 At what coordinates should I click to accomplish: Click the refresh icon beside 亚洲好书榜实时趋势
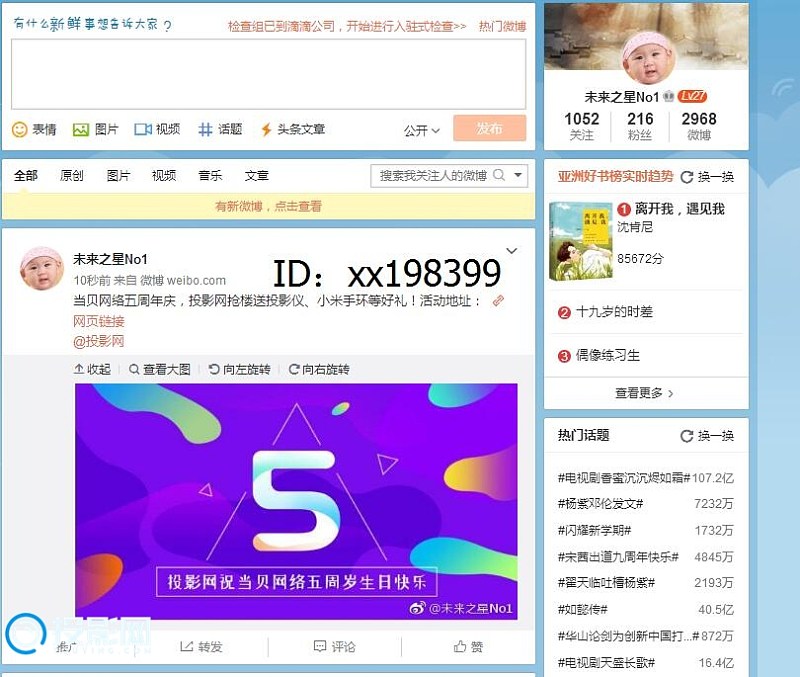pyautogui.click(x=687, y=177)
